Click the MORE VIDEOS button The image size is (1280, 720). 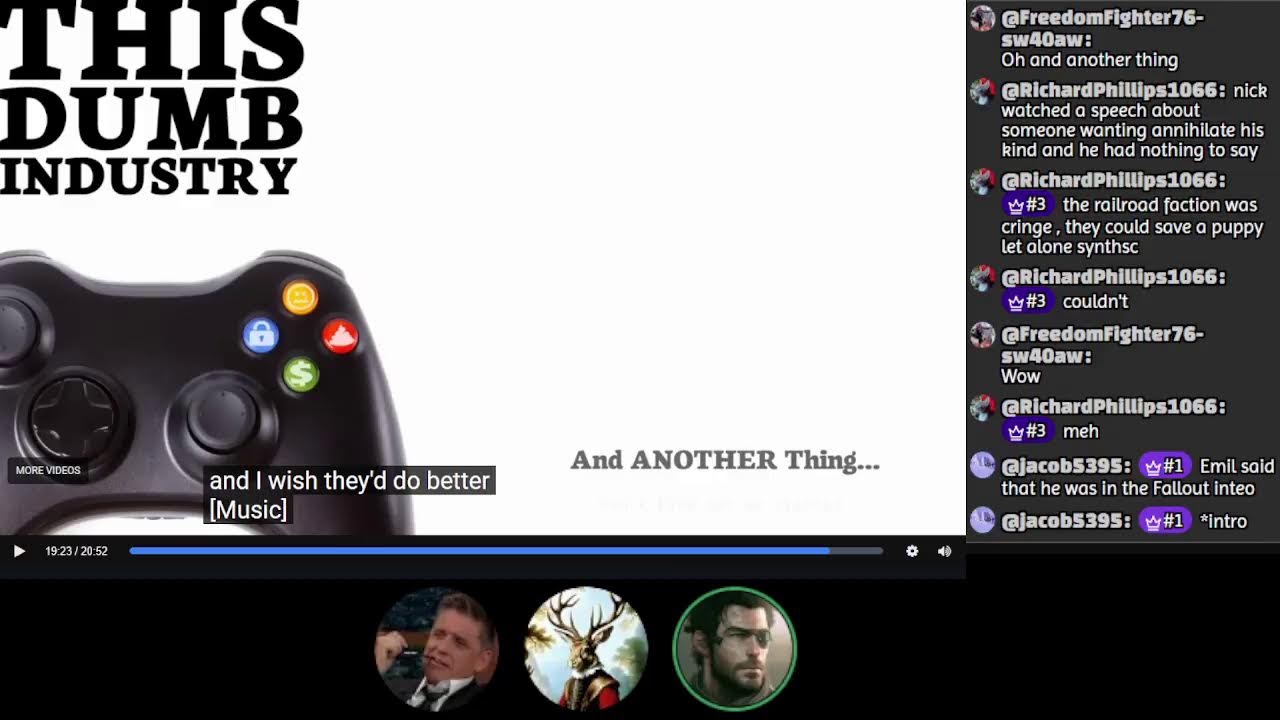[x=48, y=470]
